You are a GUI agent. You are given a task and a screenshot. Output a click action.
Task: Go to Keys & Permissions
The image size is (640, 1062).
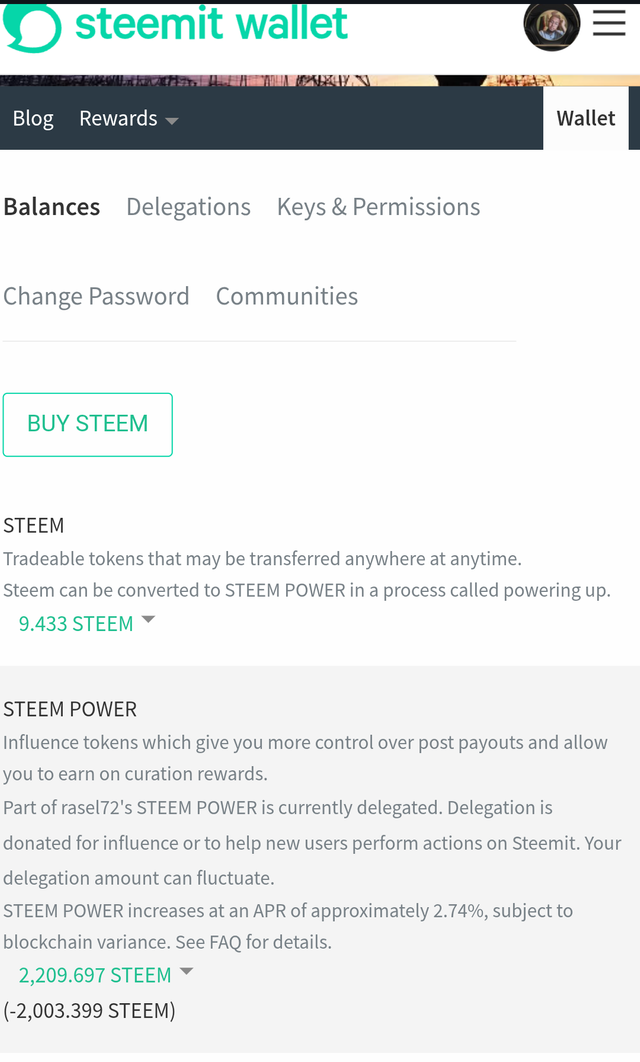point(379,207)
